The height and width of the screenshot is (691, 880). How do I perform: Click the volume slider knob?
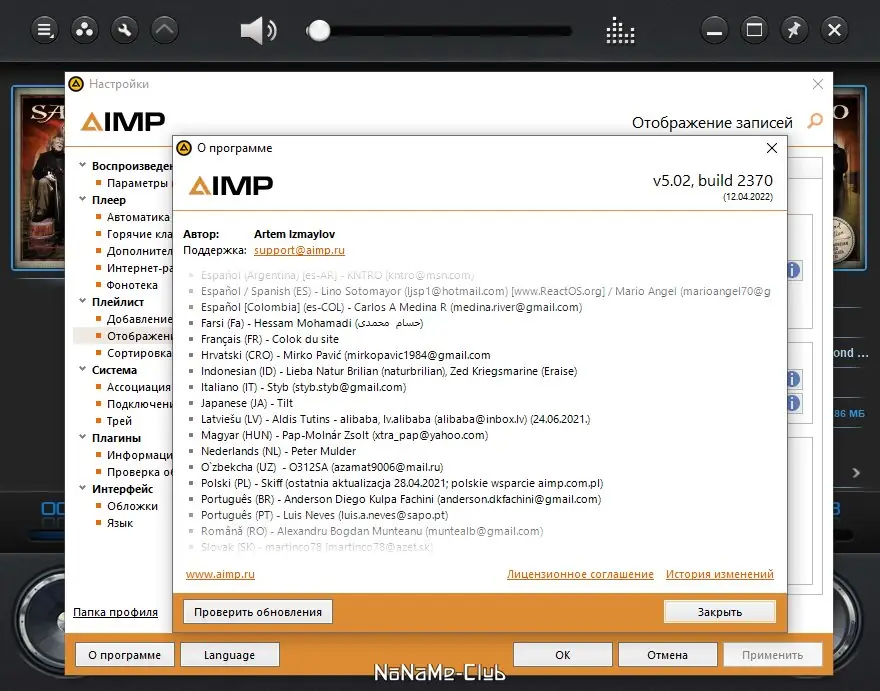tap(319, 31)
